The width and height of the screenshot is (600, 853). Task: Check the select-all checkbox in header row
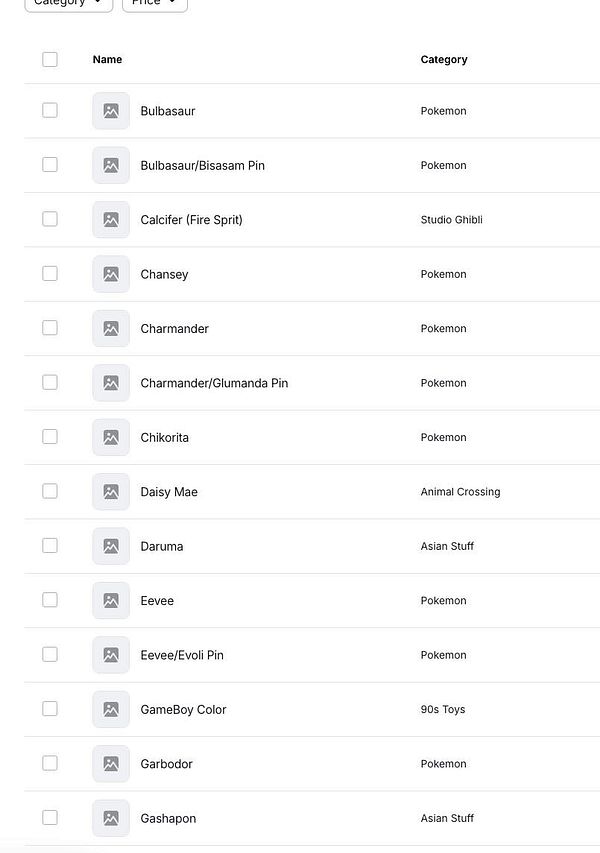click(50, 59)
